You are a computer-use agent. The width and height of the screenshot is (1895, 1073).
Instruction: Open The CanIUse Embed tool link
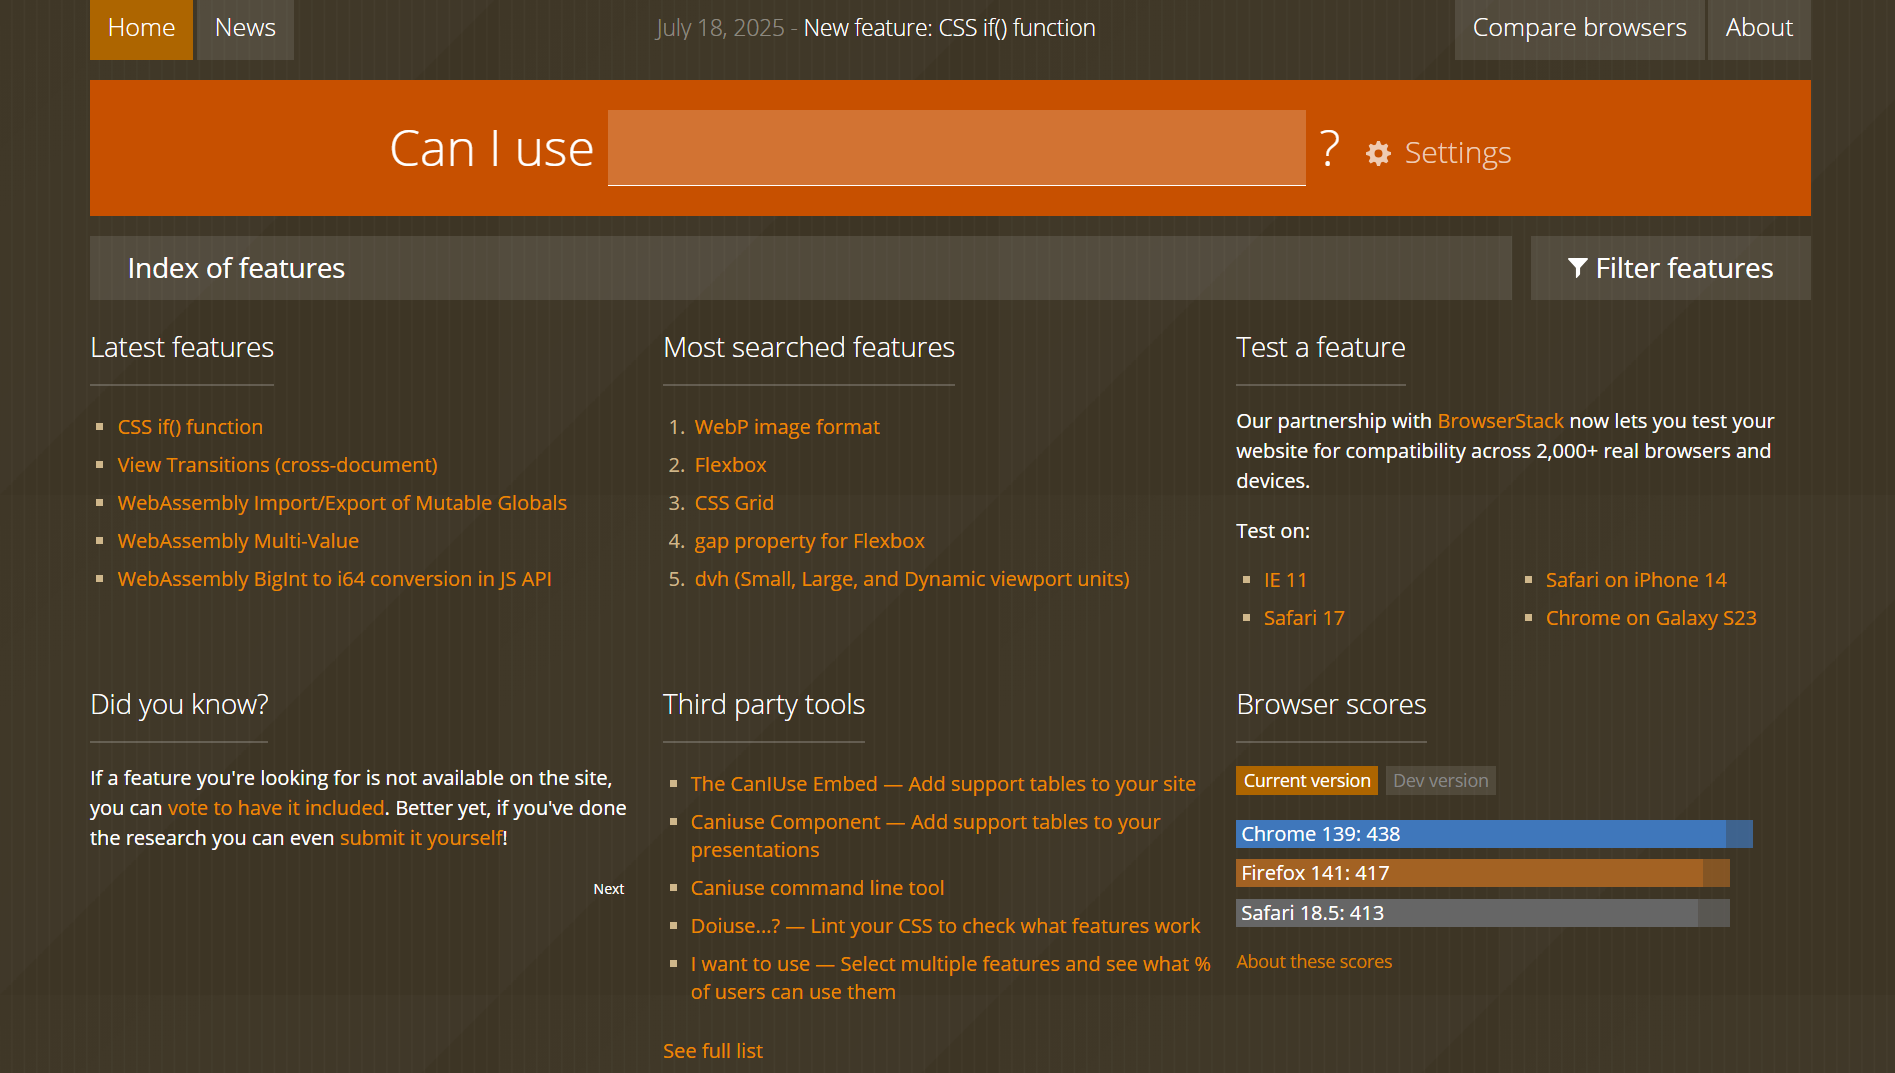coord(943,784)
